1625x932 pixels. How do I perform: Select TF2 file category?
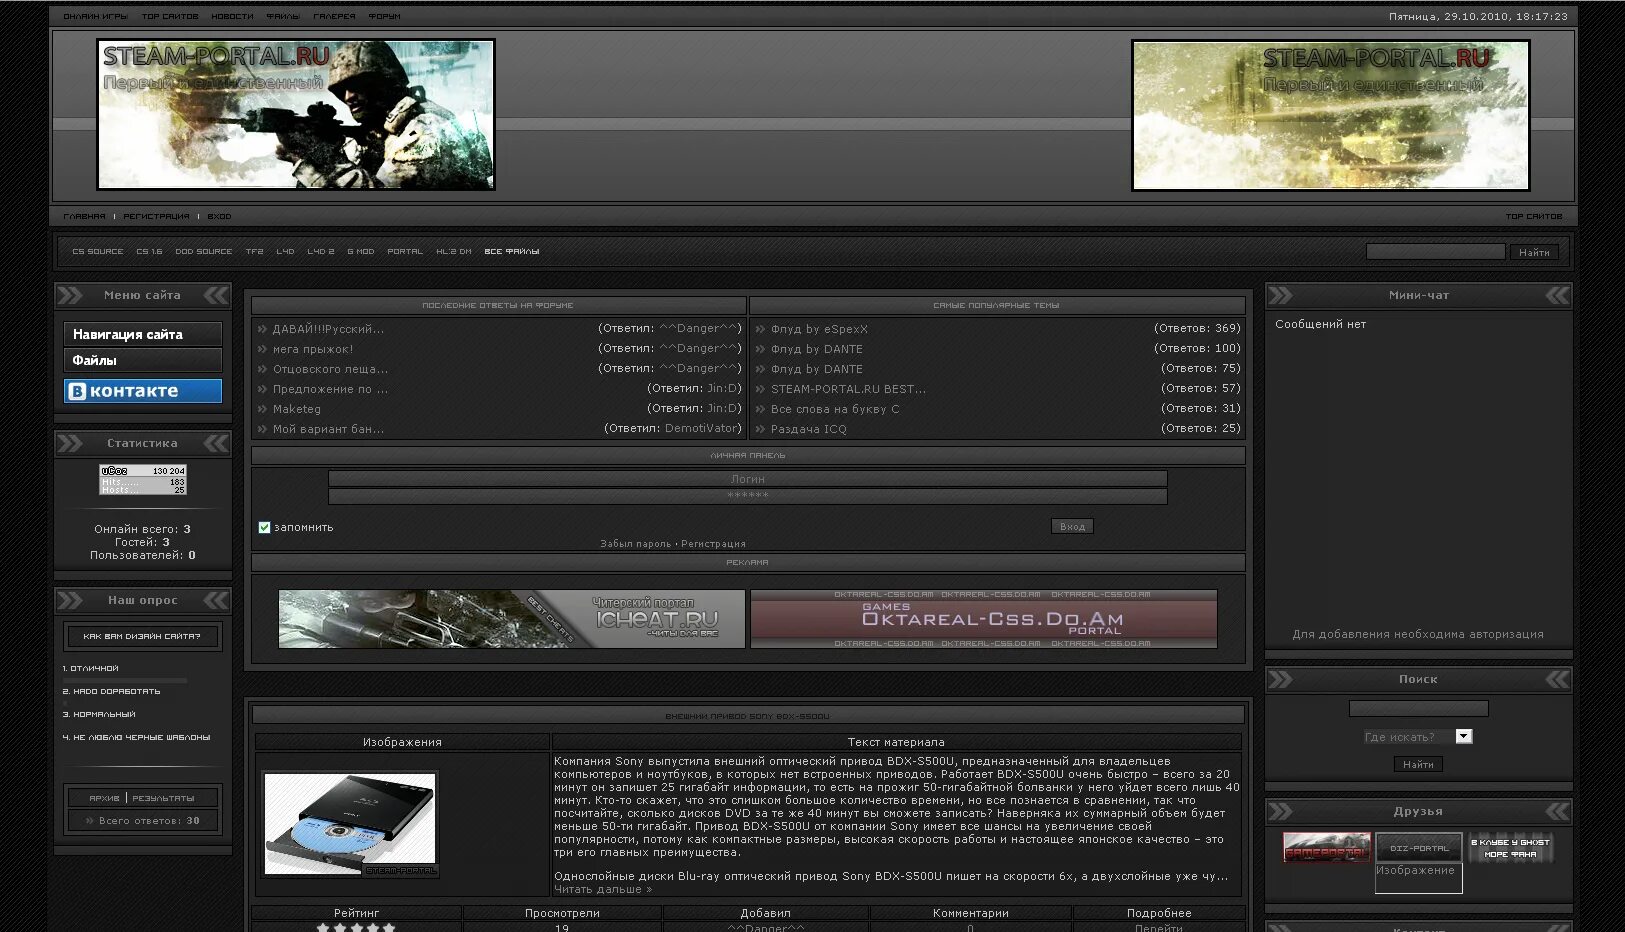[254, 252]
